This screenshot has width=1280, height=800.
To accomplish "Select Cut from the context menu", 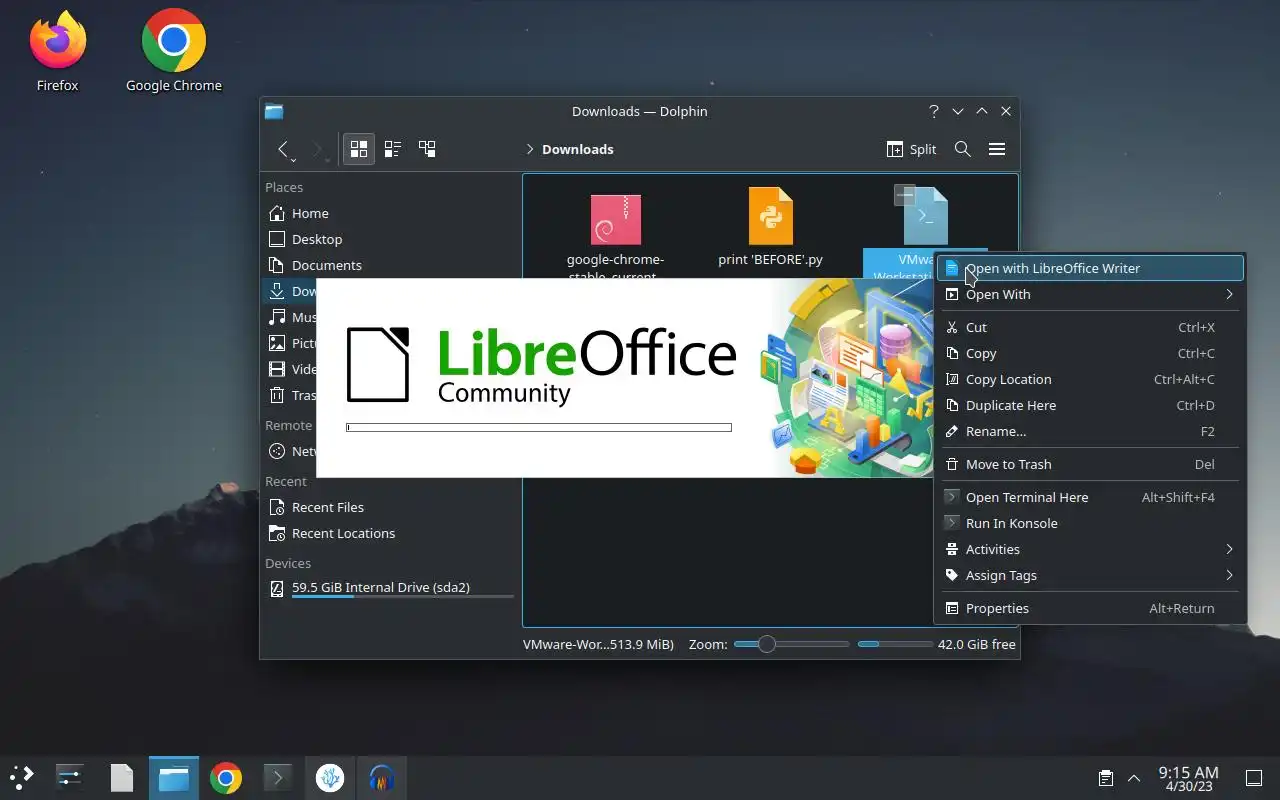I will pyautogui.click(x=1090, y=327).
